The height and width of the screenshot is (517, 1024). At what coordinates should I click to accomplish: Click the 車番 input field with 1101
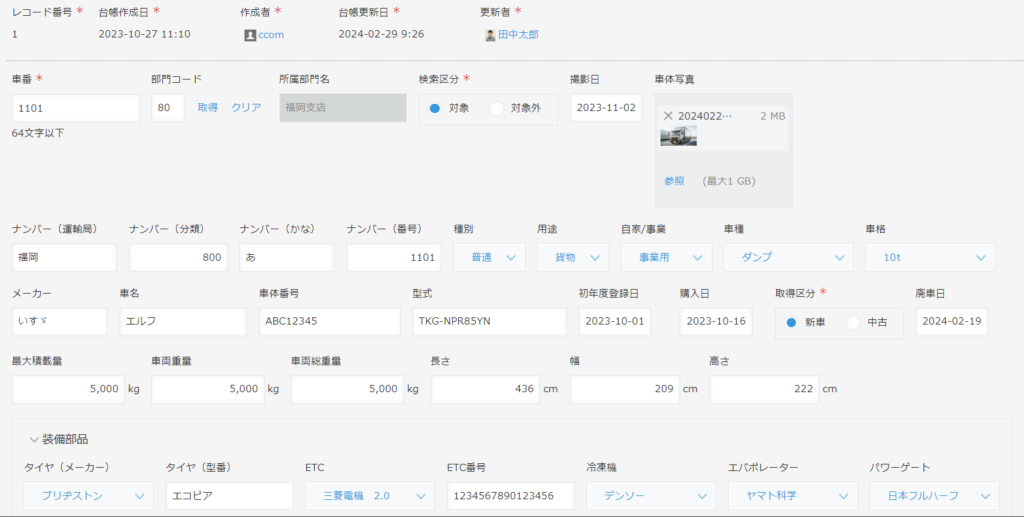[x=75, y=108]
